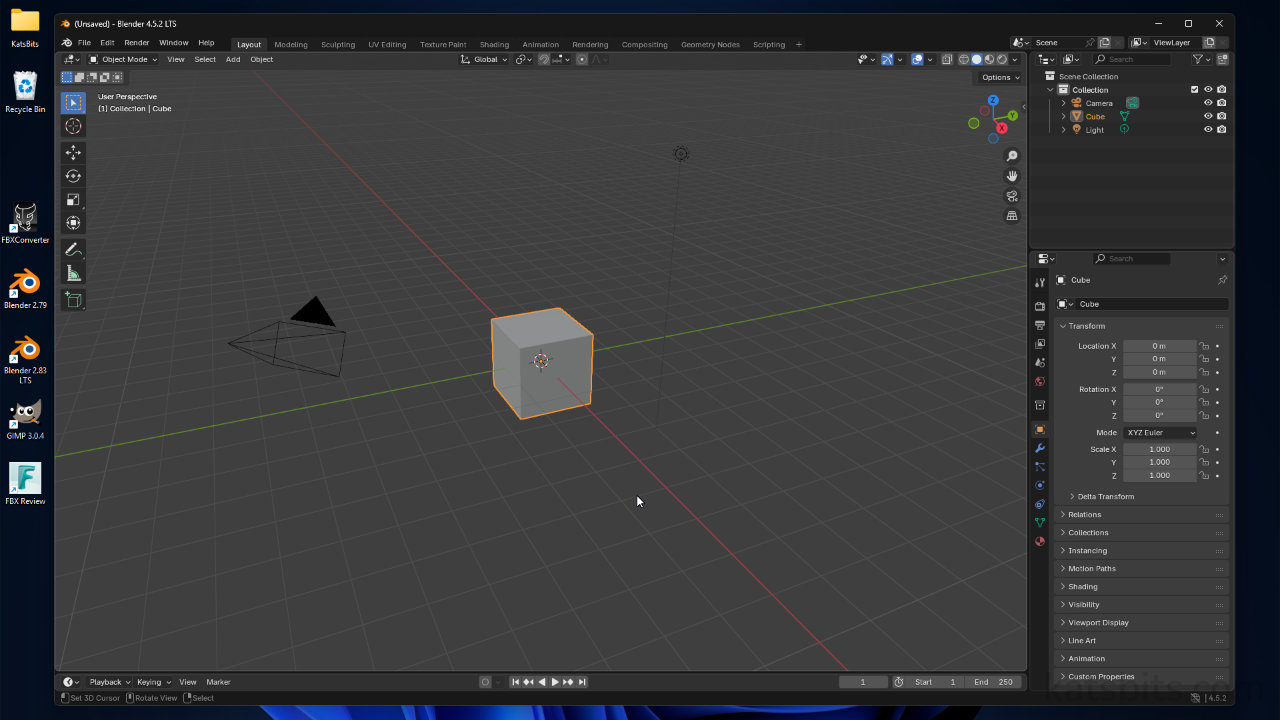
Task: Open the Object Mode dropdown
Action: 123,59
